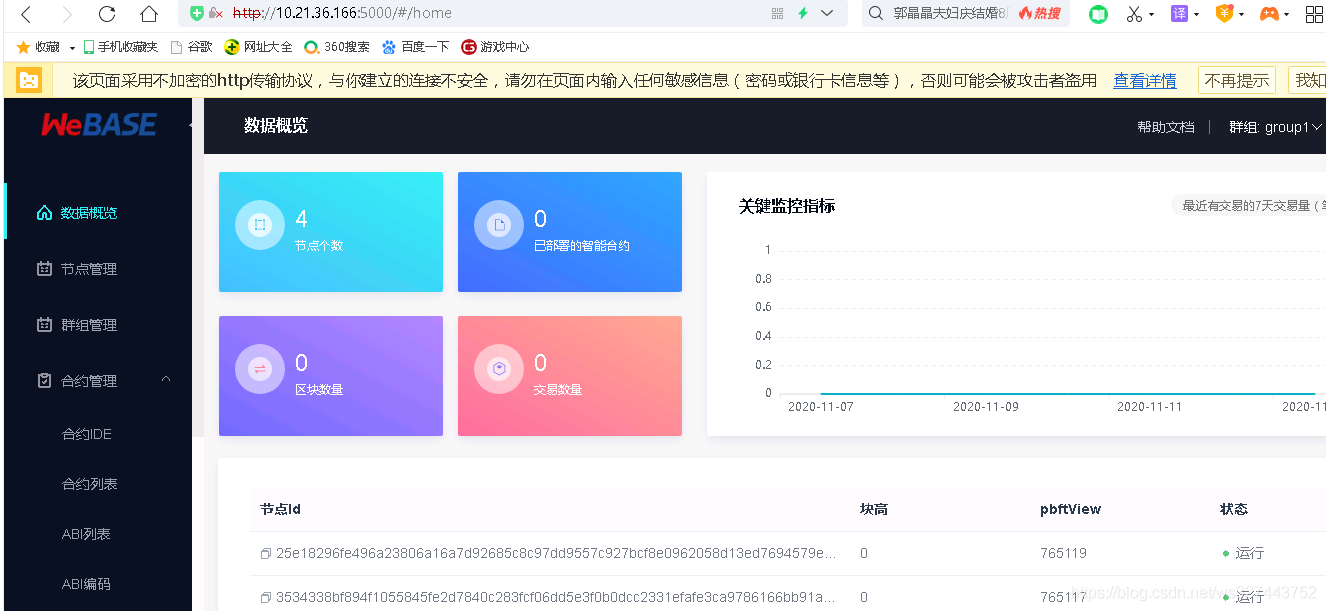
Task: Click the 帮助文档 help link
Action: pyautogui.click(x=1165, y=127)
